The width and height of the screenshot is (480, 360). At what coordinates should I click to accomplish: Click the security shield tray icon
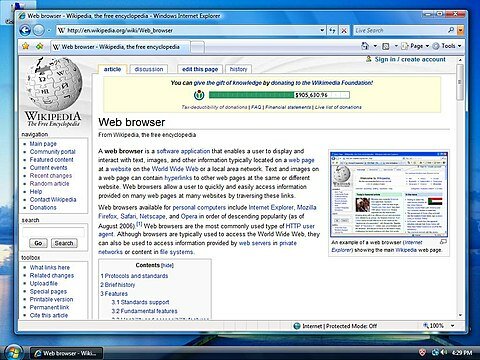[422, 352]
